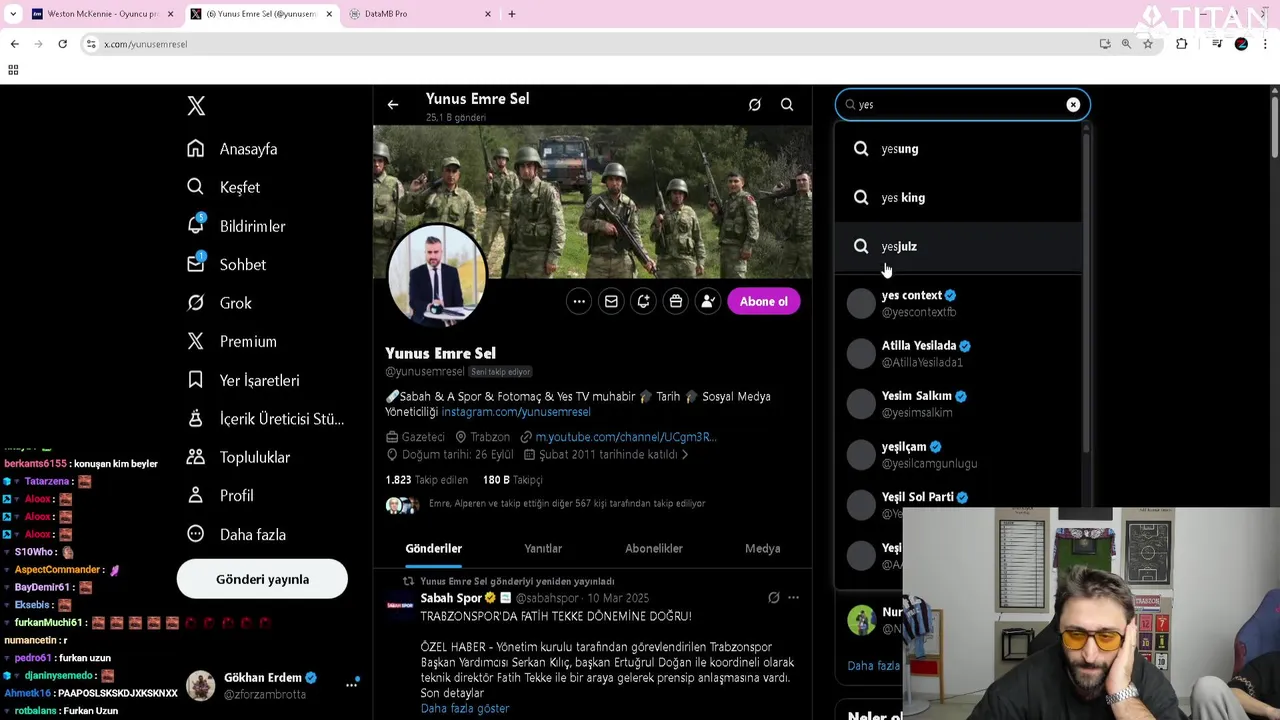Click Gönderi yayınla button

click(262, 579)
